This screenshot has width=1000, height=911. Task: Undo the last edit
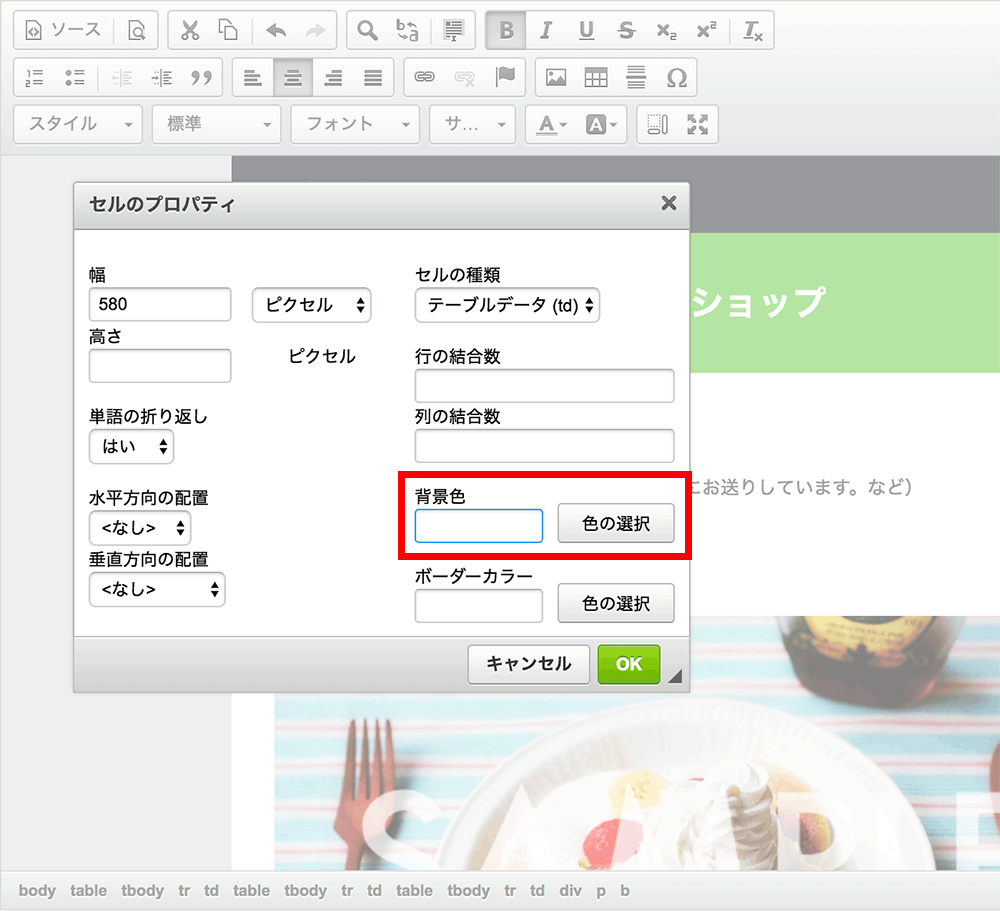(276, 30)
